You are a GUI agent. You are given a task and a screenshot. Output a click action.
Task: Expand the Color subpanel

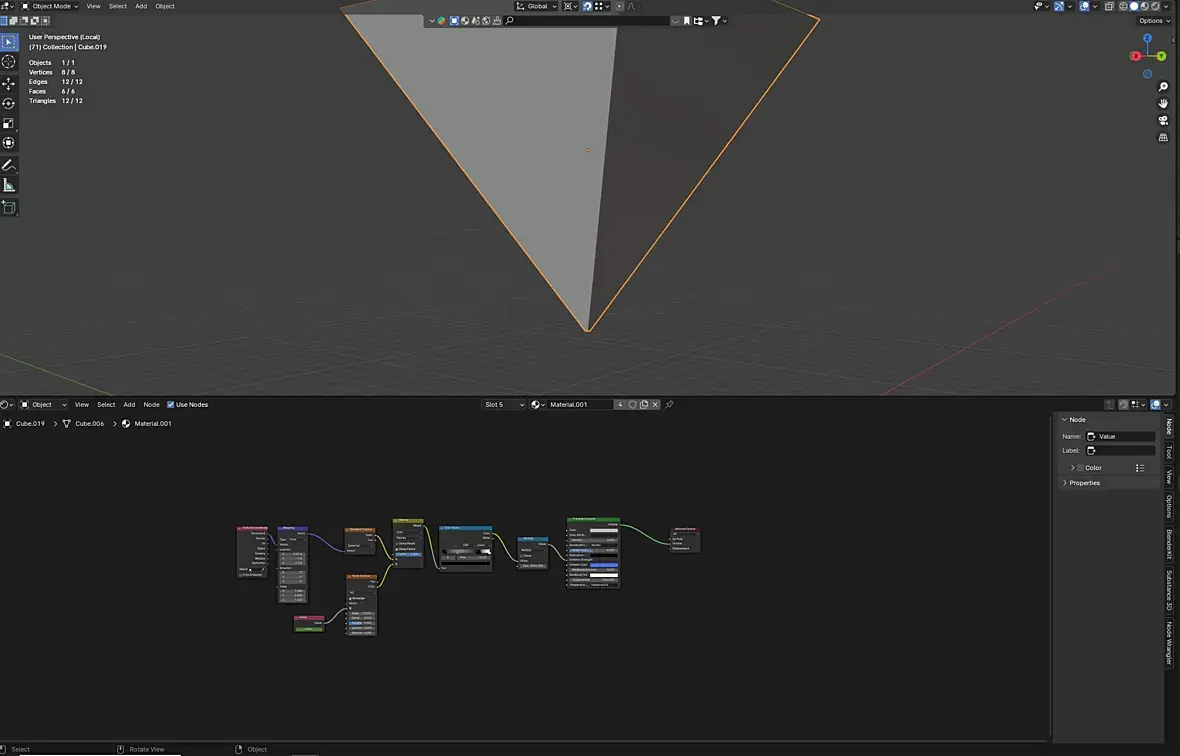click(1072, 468)
